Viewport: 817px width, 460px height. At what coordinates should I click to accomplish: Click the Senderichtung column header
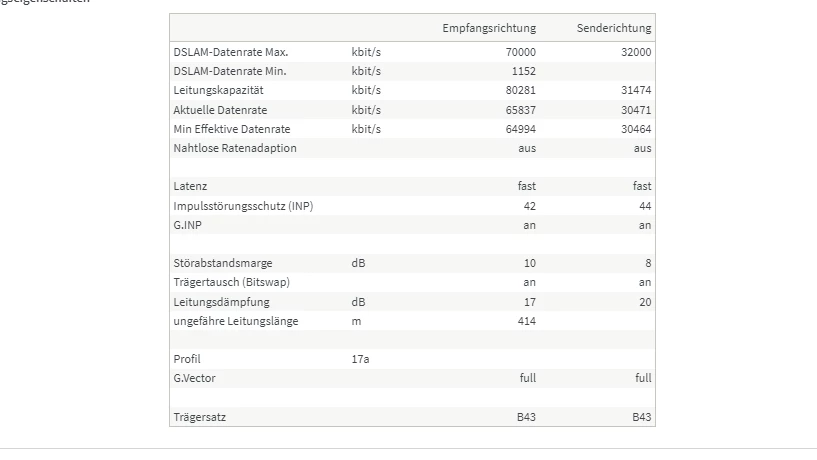coord(613,28)
